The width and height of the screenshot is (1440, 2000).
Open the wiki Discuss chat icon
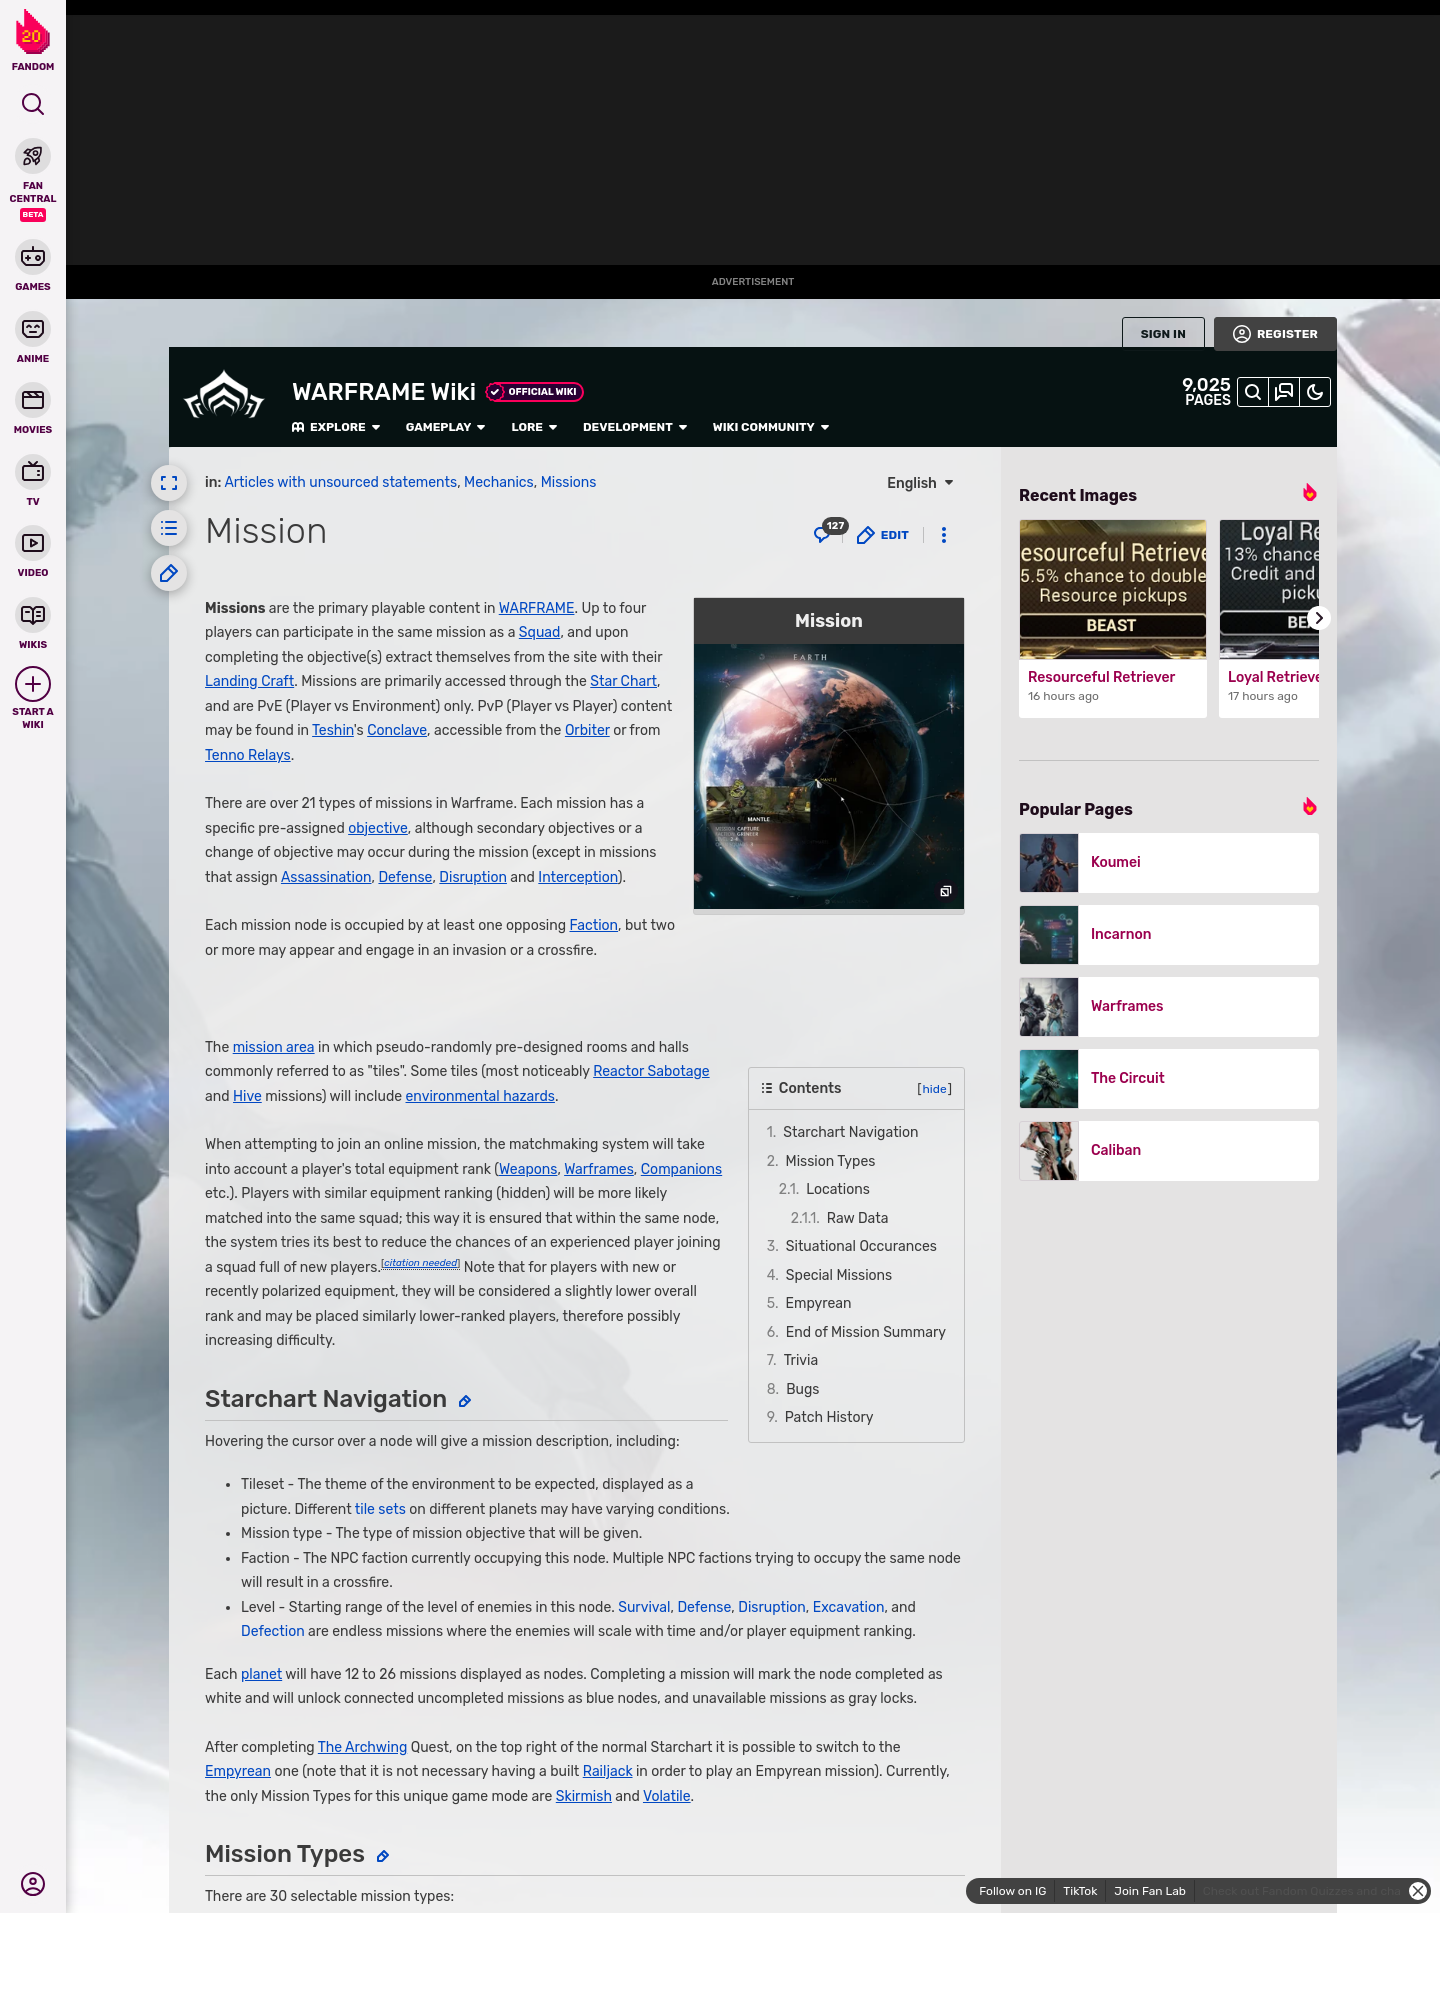pyautogui.click(x=1284, y=392)
